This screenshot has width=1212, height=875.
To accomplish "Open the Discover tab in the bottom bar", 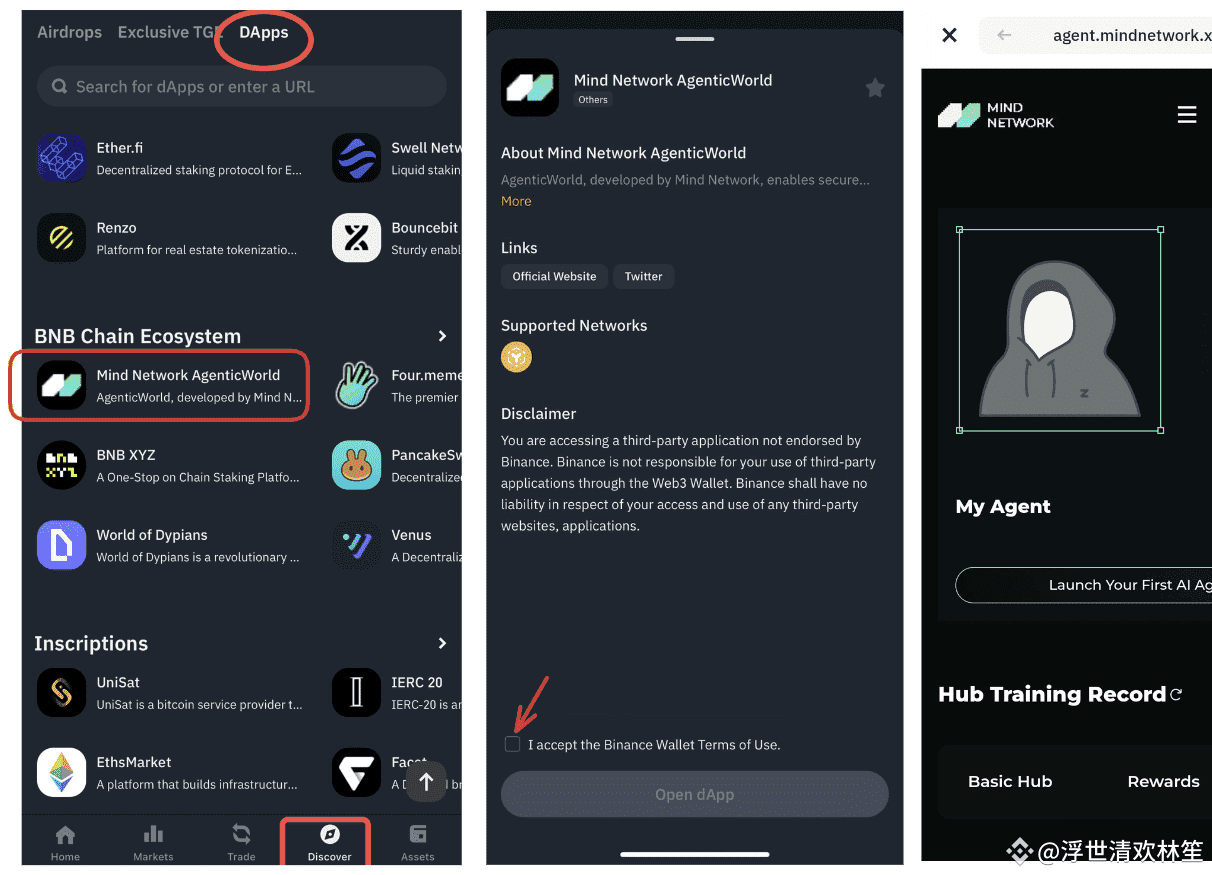I will 329,843.
